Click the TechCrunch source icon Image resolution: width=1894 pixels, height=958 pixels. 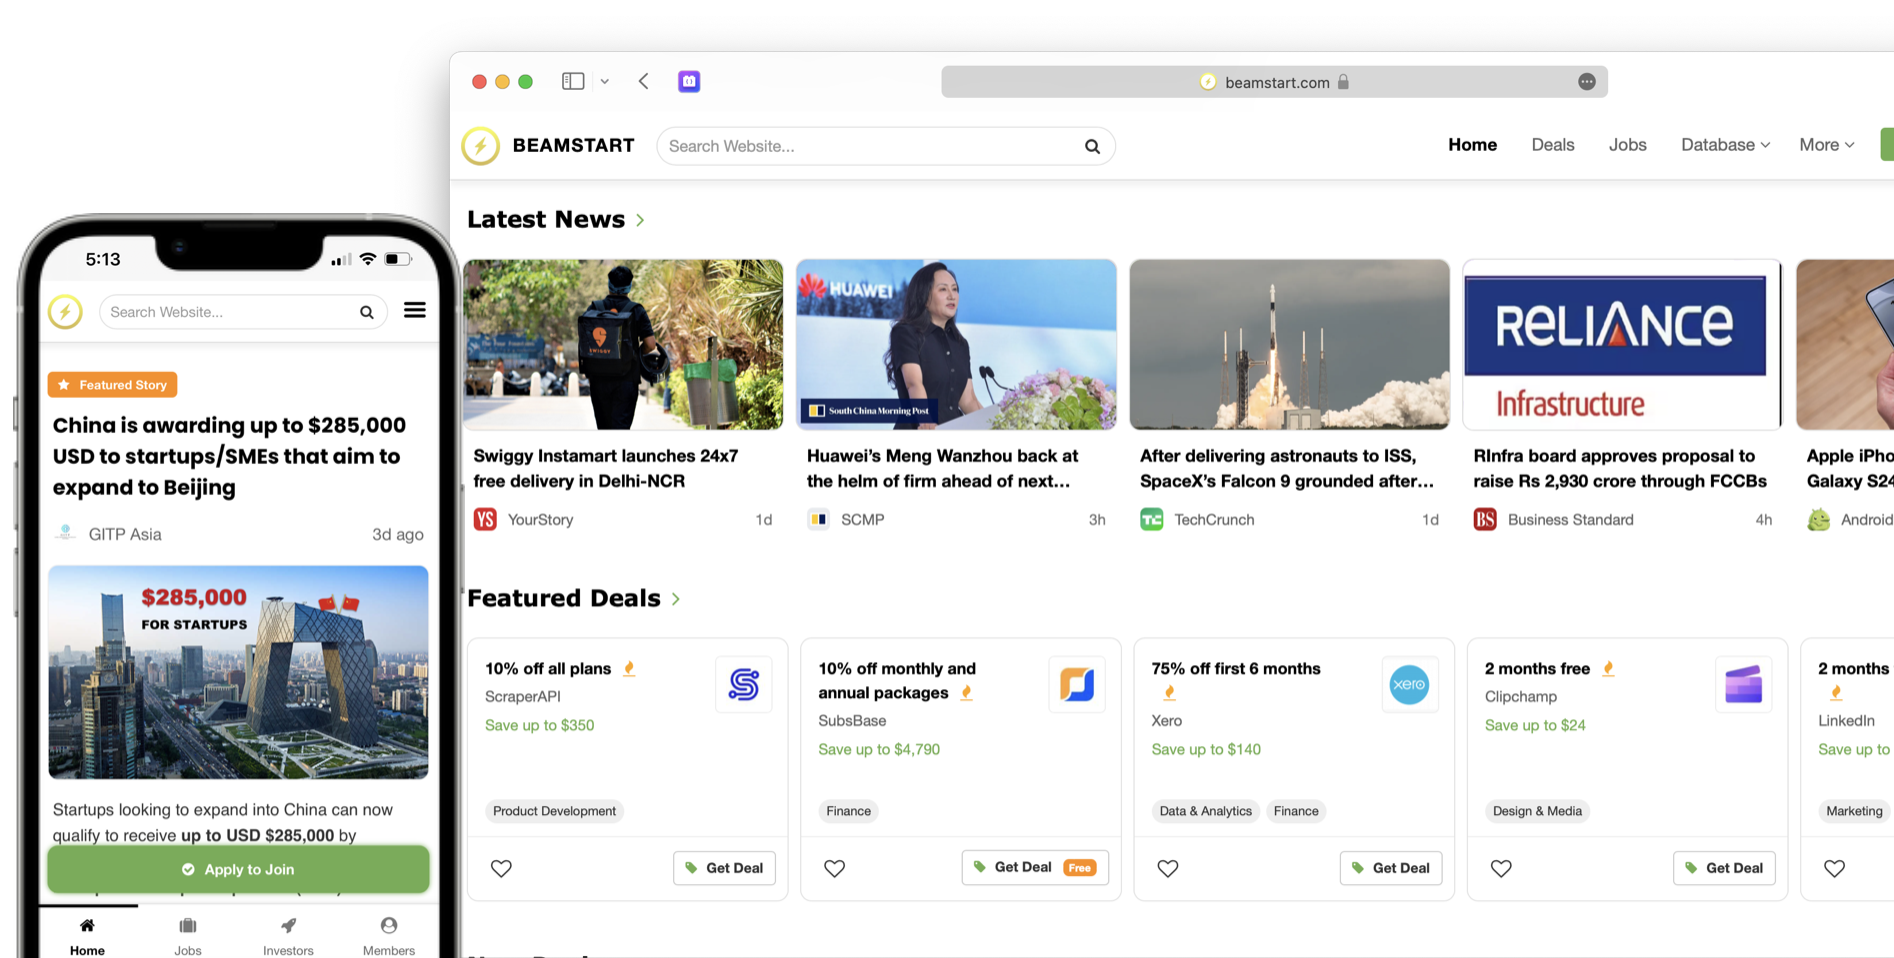click(1152, 519)
